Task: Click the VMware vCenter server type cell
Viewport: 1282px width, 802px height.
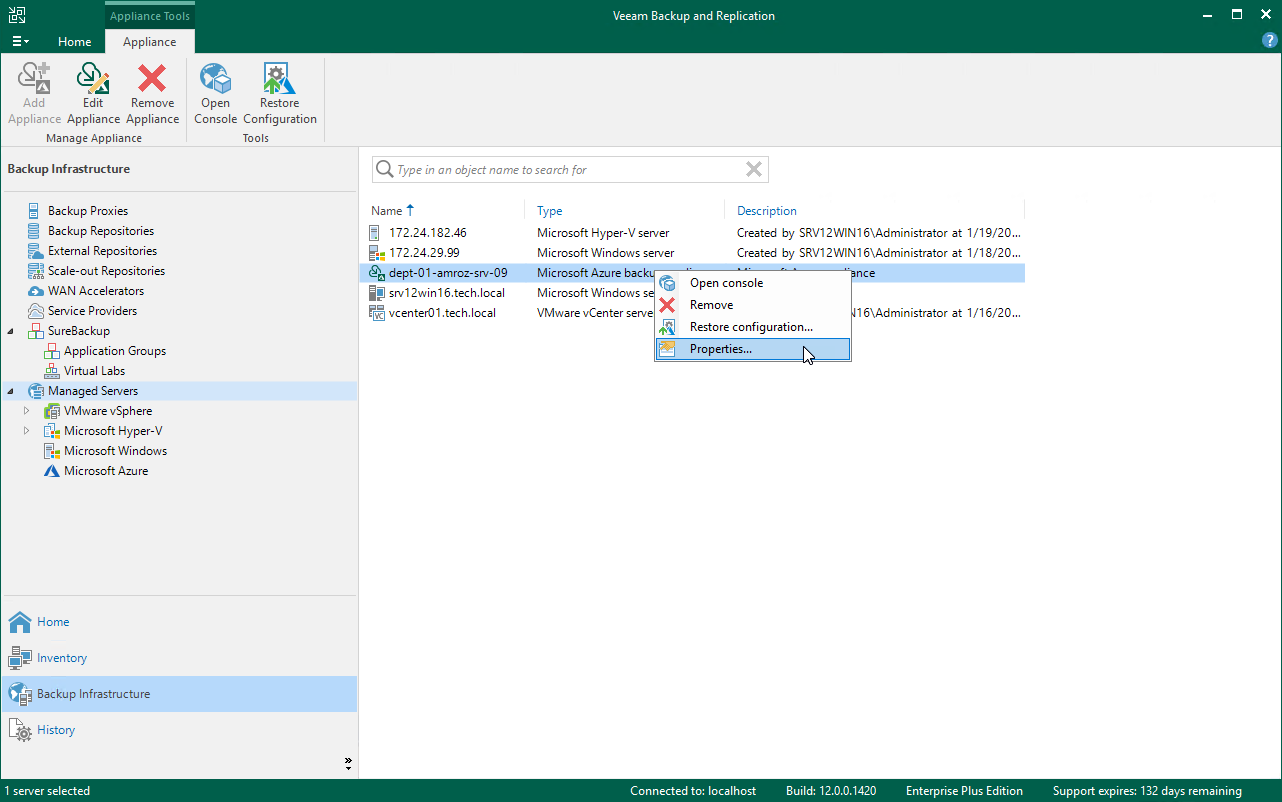Action: pos(595,313)
